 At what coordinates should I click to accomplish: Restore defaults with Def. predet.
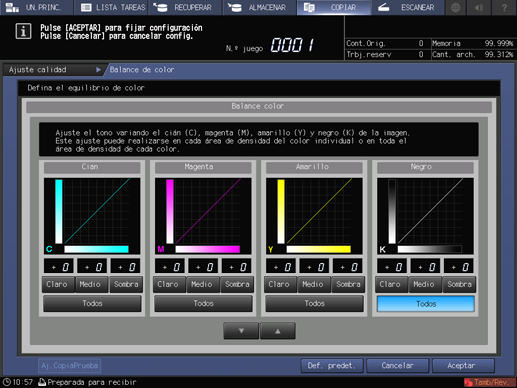pyautogui.click(x=332, y=366)
